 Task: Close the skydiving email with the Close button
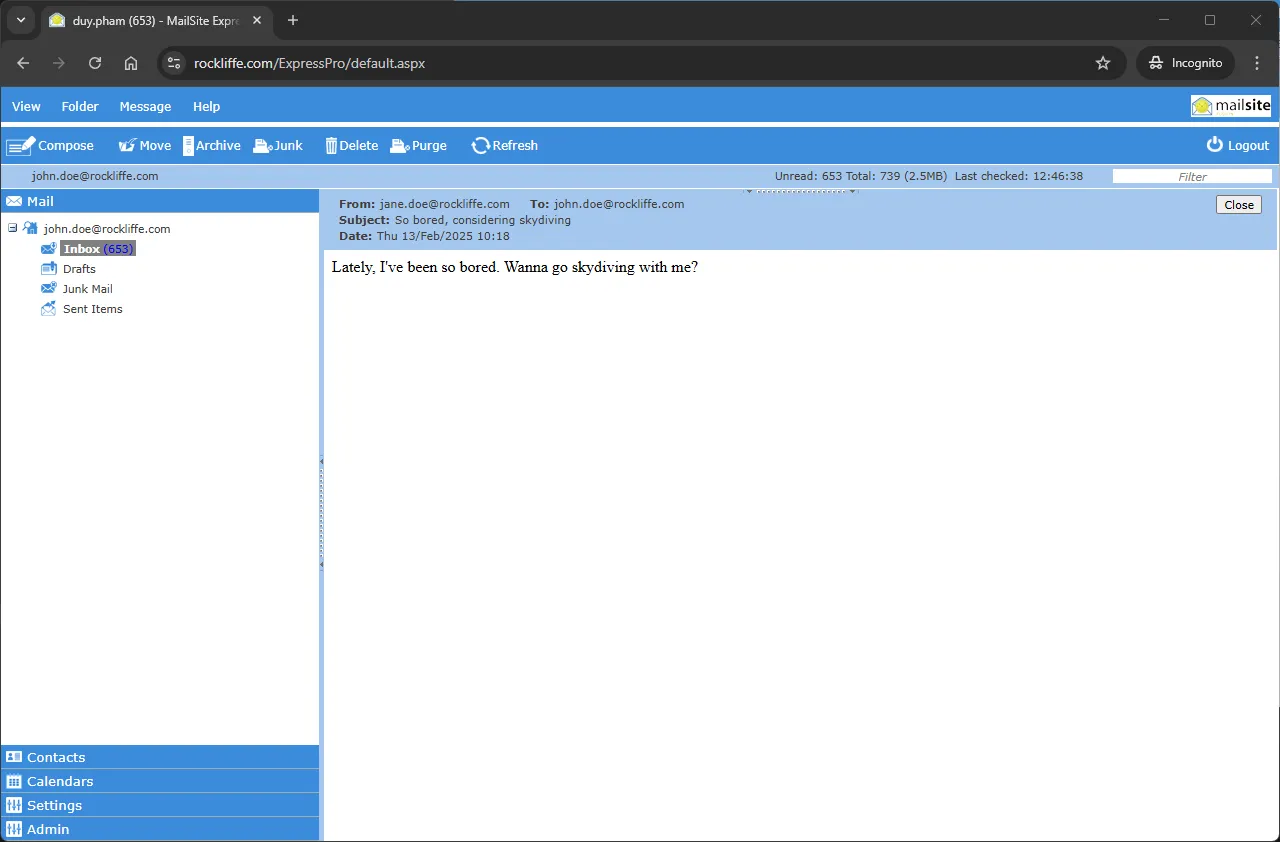(1238, 204)
